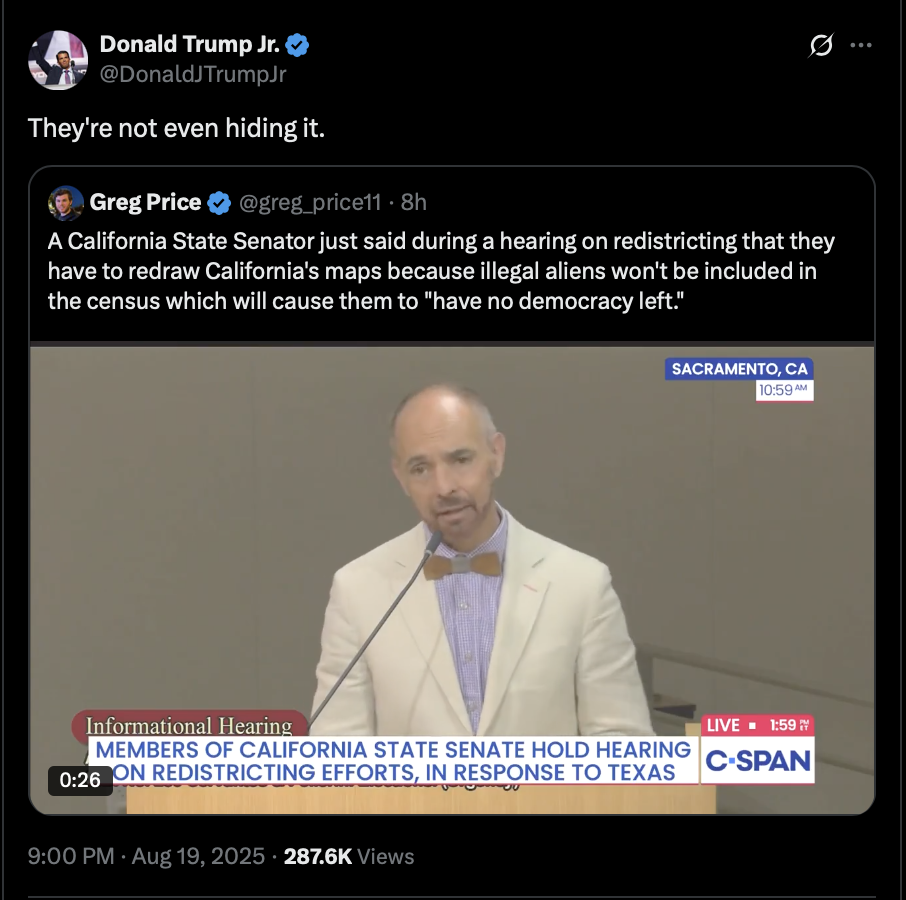Play the C-SPAN hearing video

(x=452, y=580)
